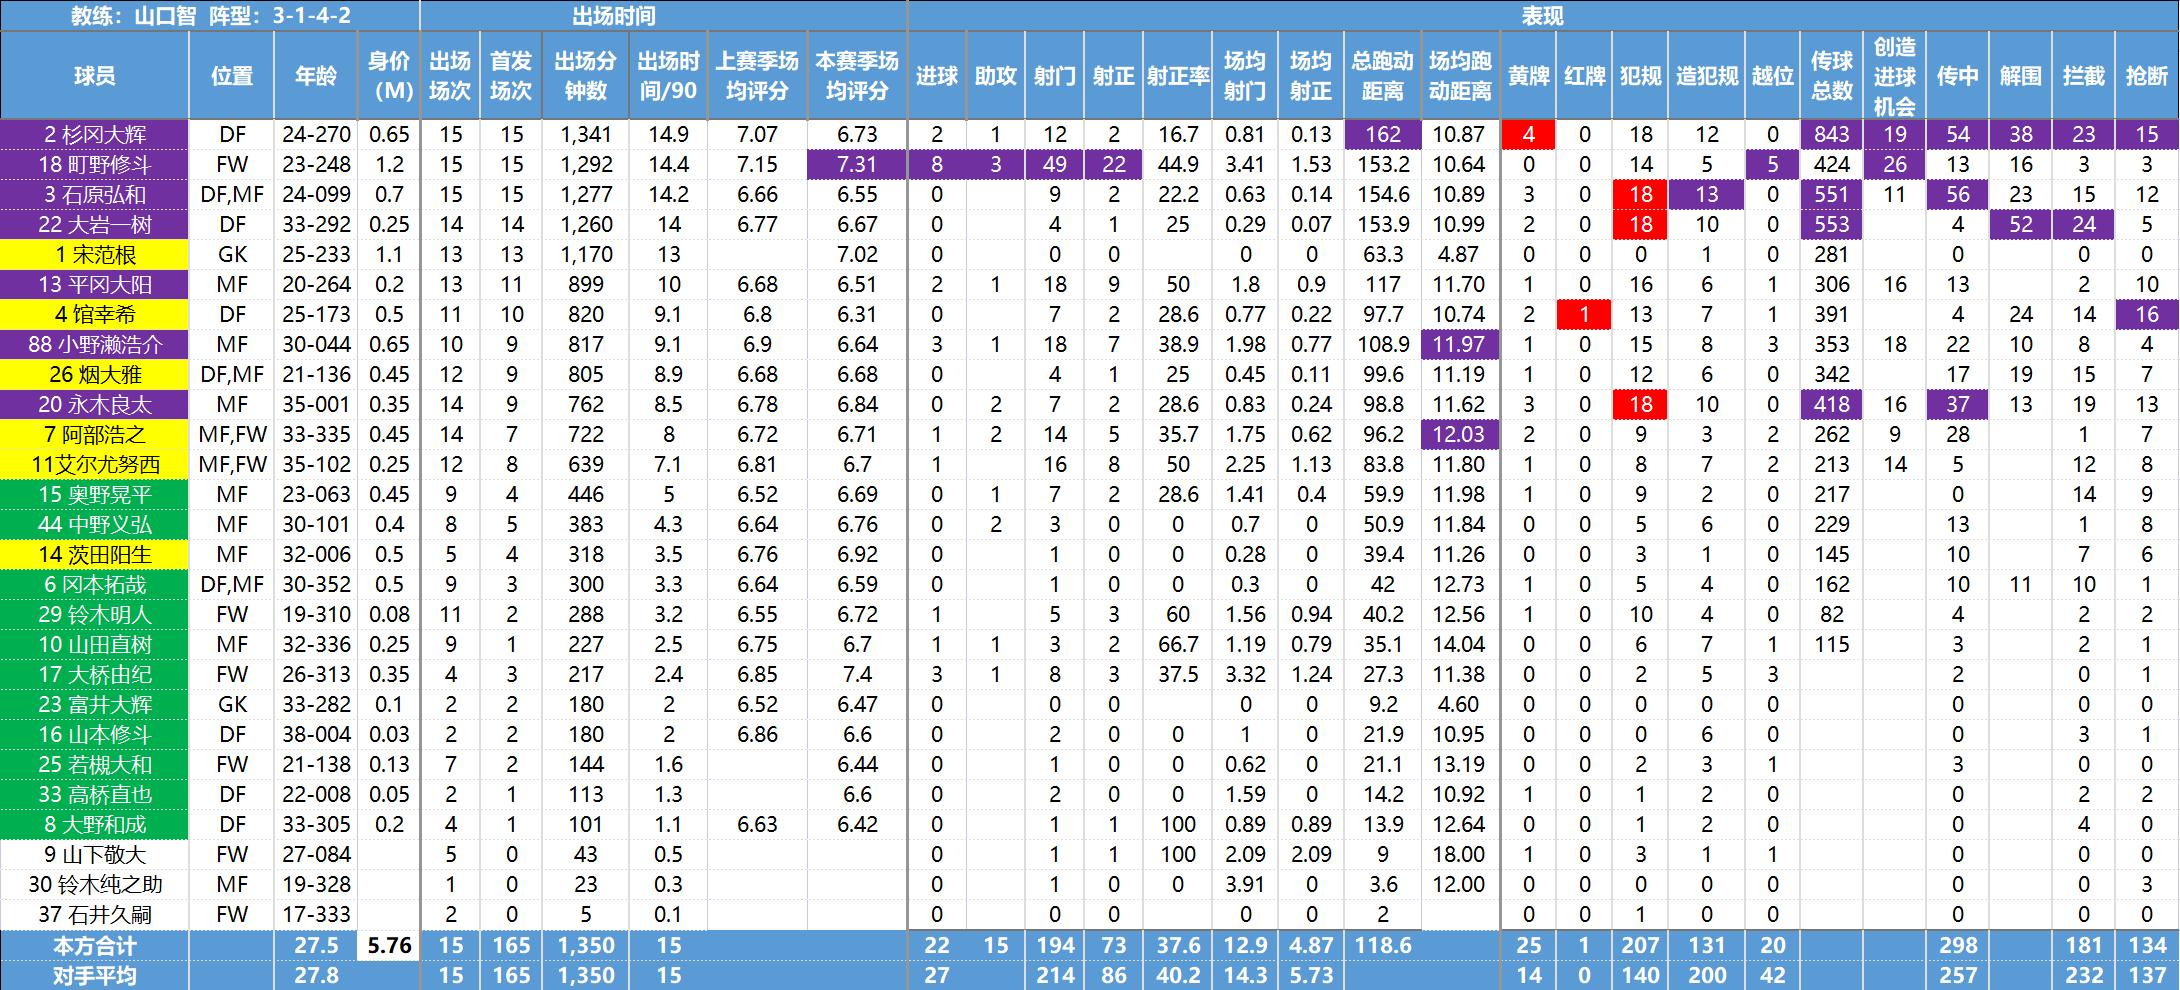The height and width of the screenshot is (990, 2180).
Task: Select player cell "15 奥野晃平"
Action: [95, 494]
